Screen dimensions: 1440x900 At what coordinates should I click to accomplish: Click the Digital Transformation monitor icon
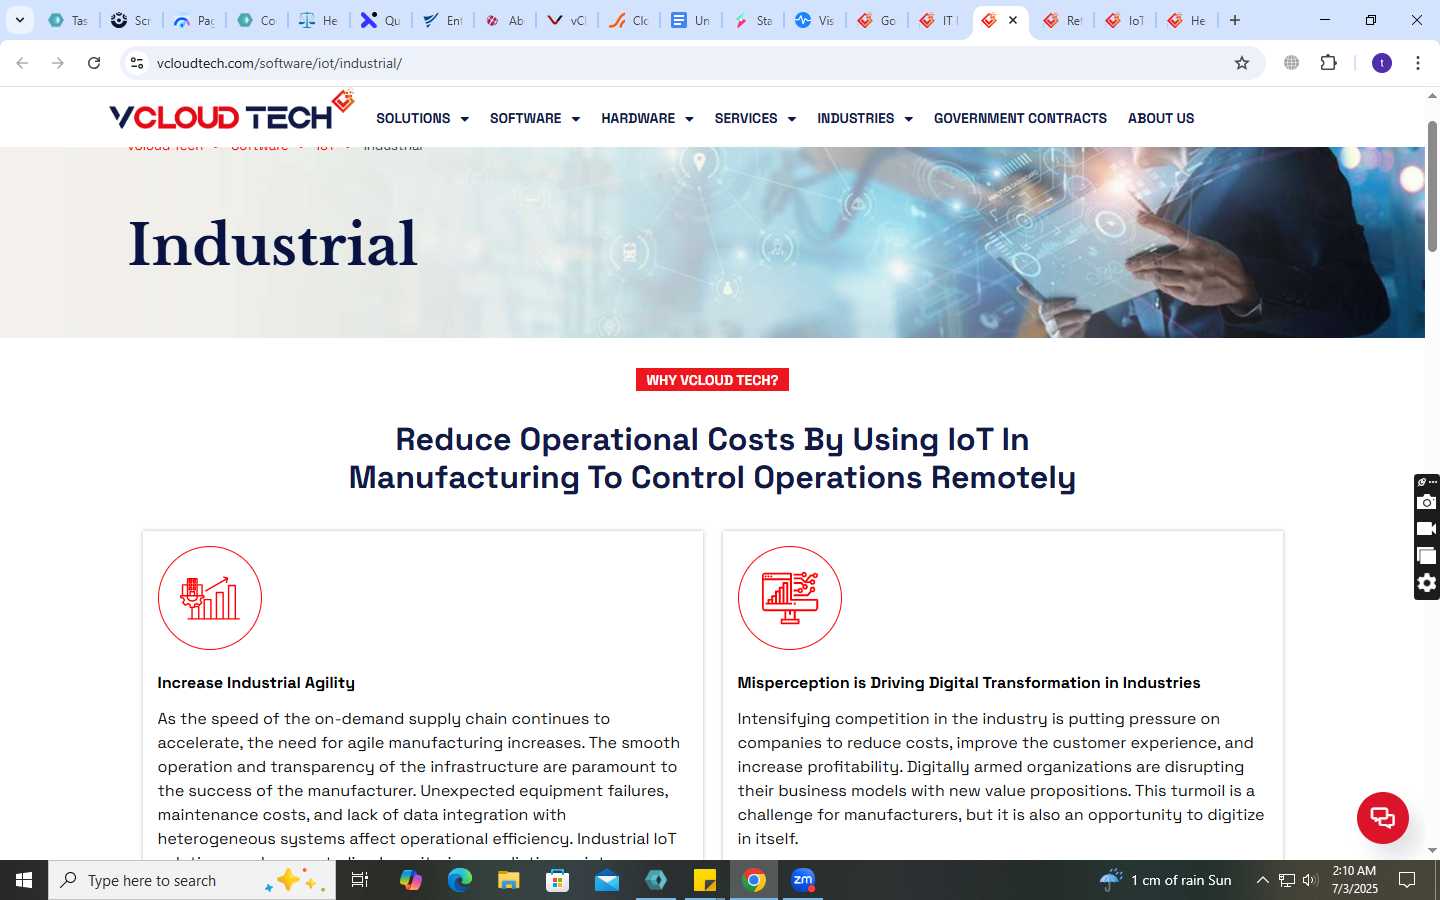(x=790, y=598)
